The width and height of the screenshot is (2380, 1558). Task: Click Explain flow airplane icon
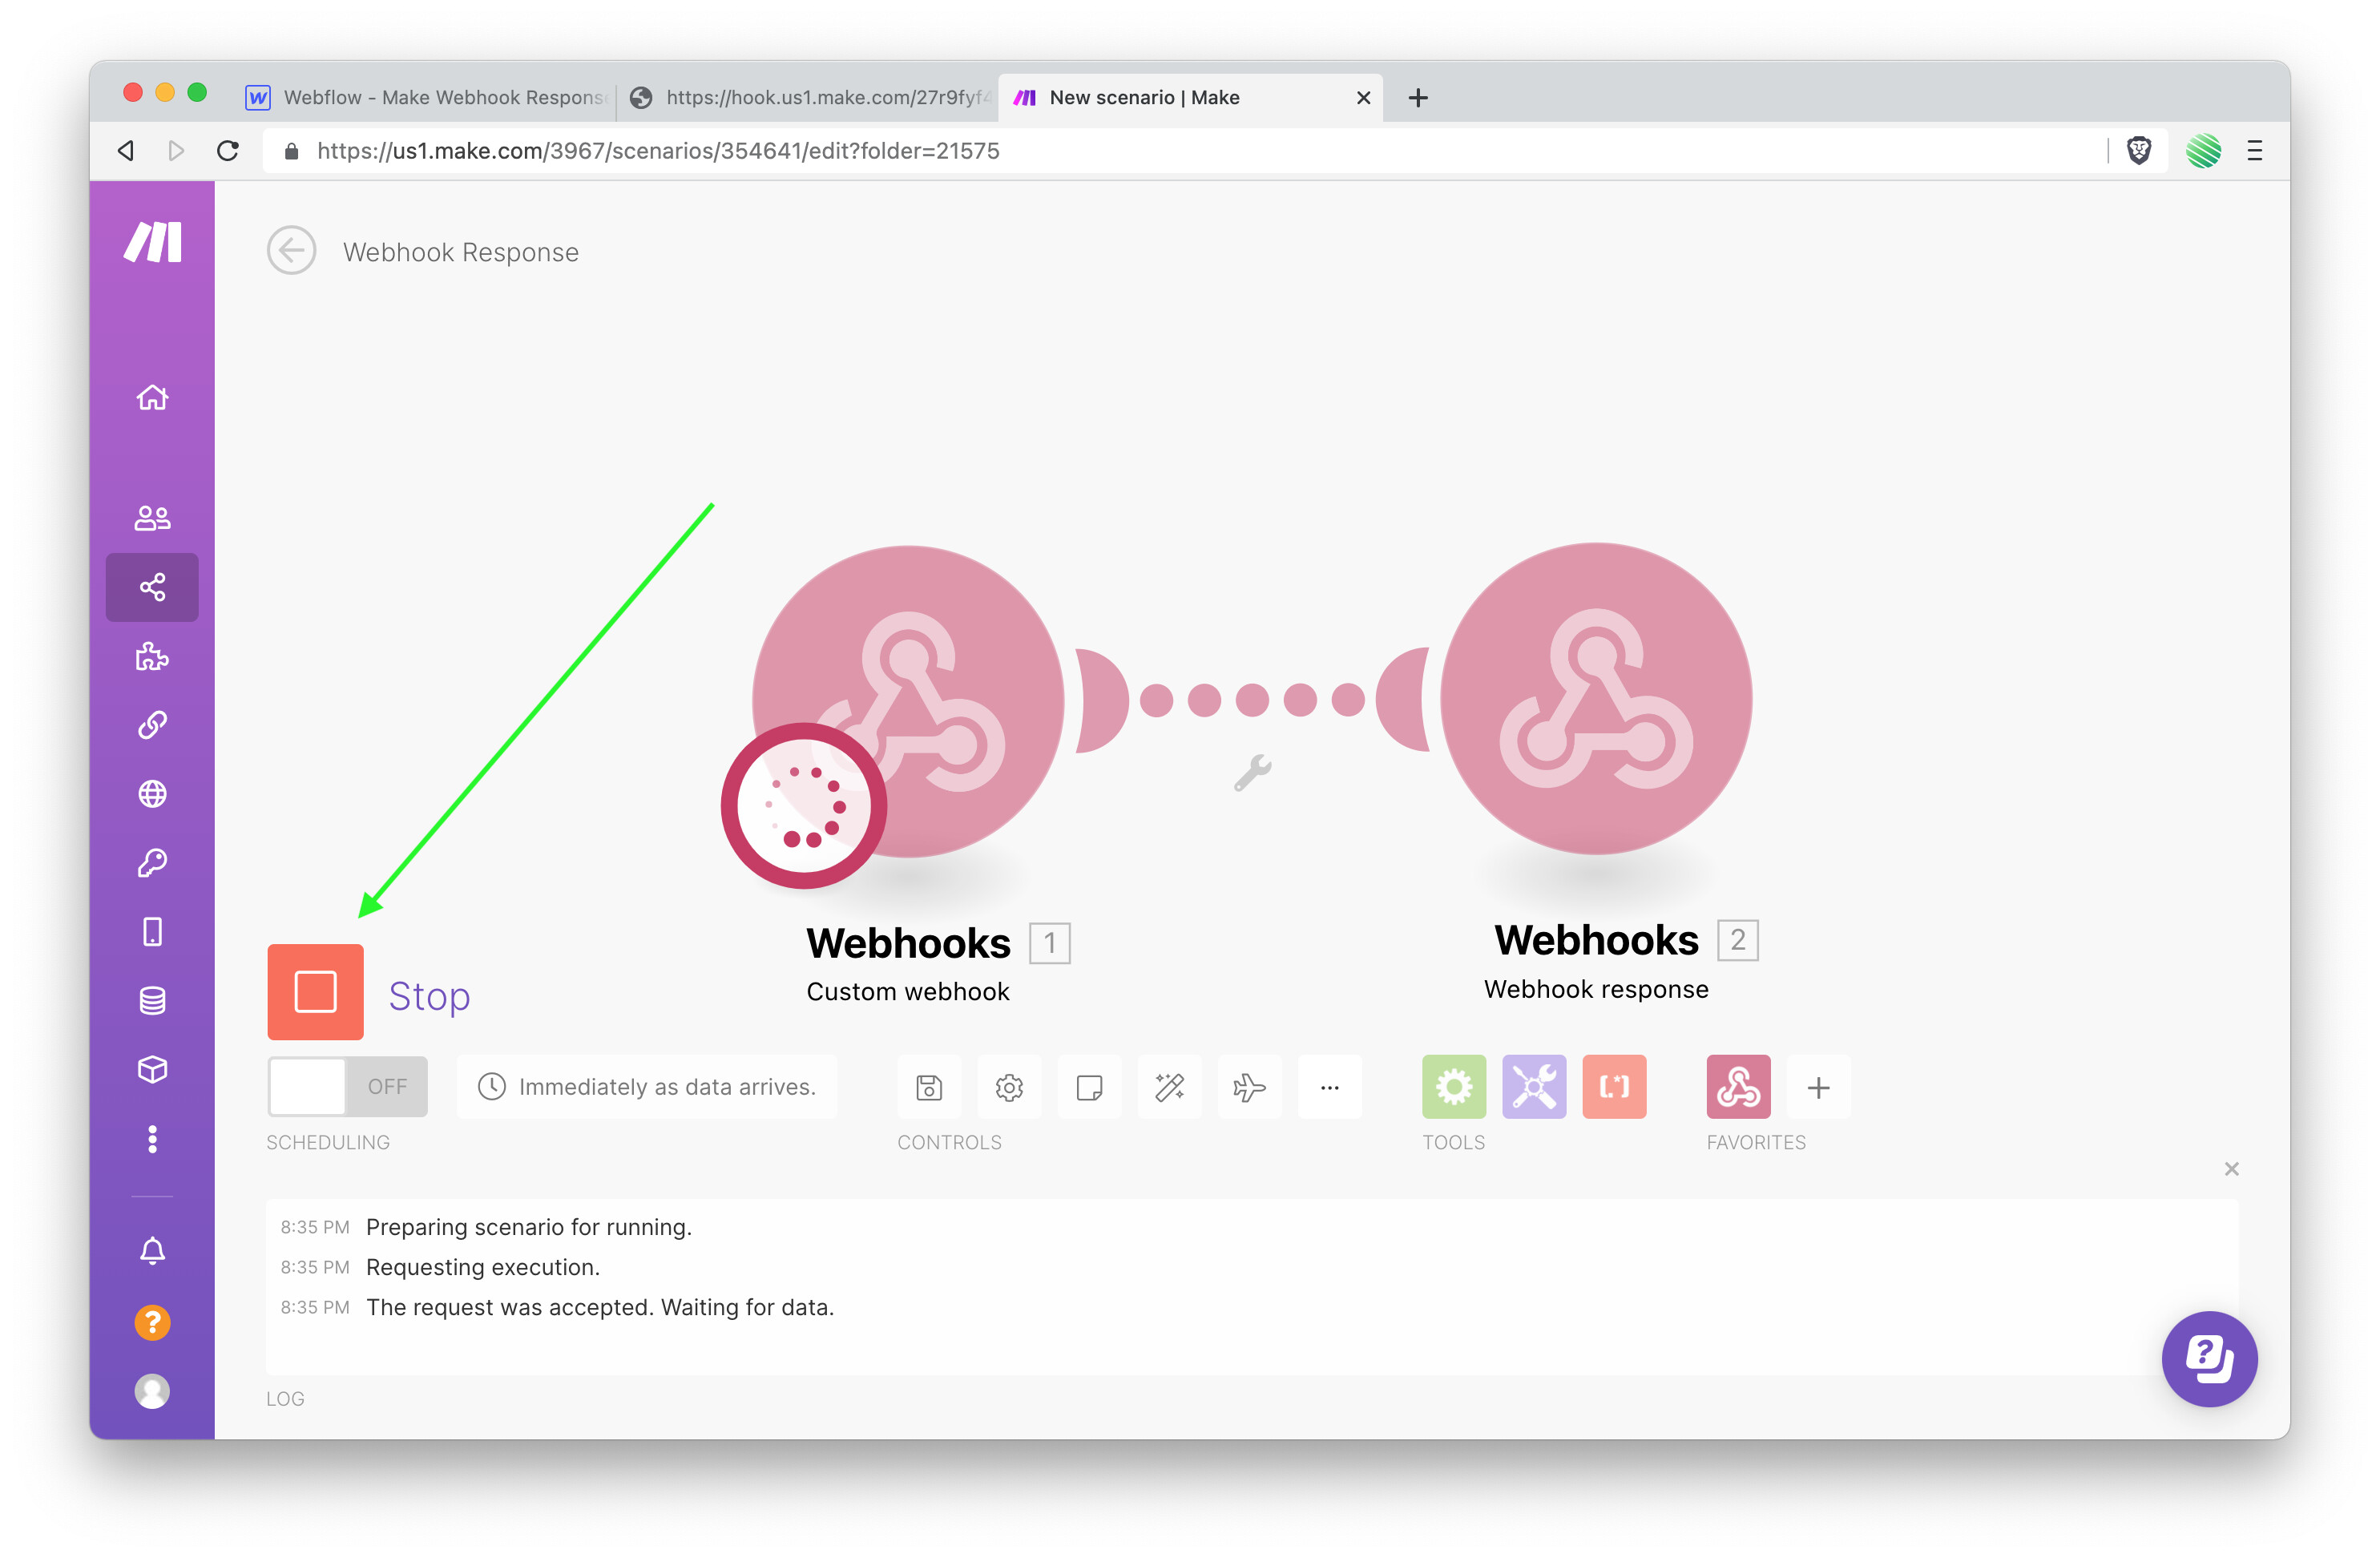coord(1249,1087)
